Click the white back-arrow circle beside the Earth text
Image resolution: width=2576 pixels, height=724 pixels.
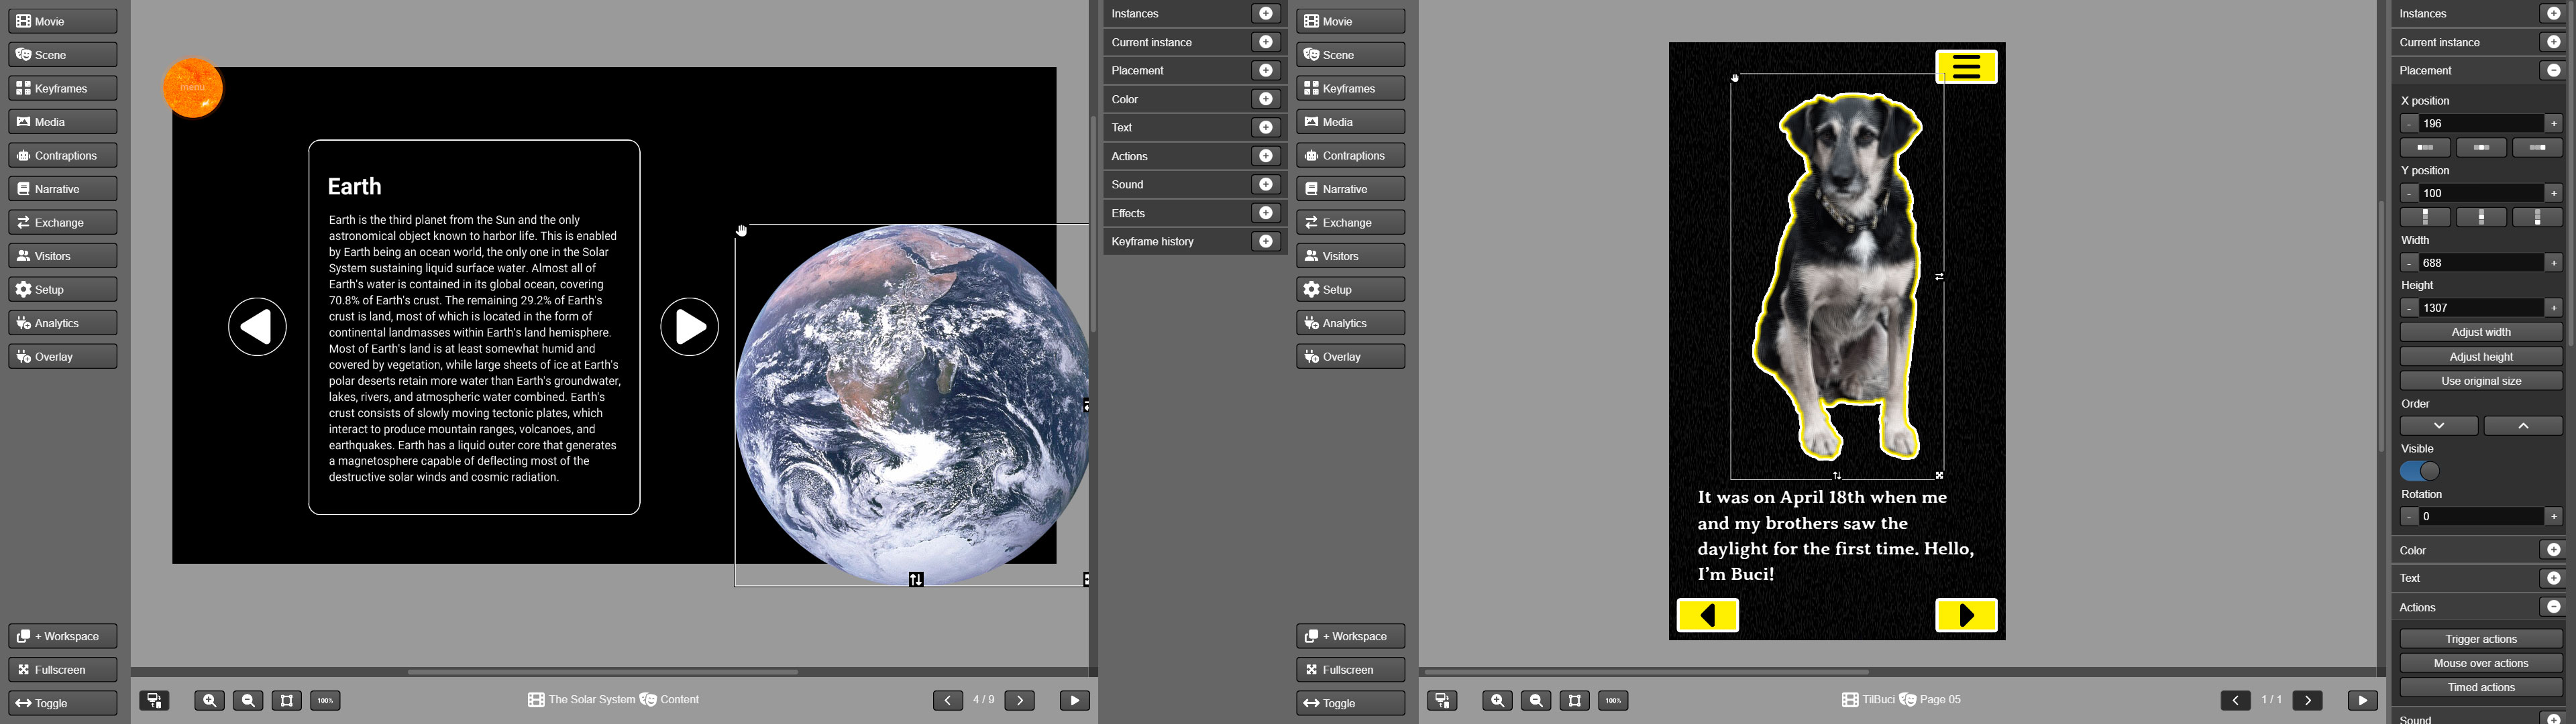[257, 327]
